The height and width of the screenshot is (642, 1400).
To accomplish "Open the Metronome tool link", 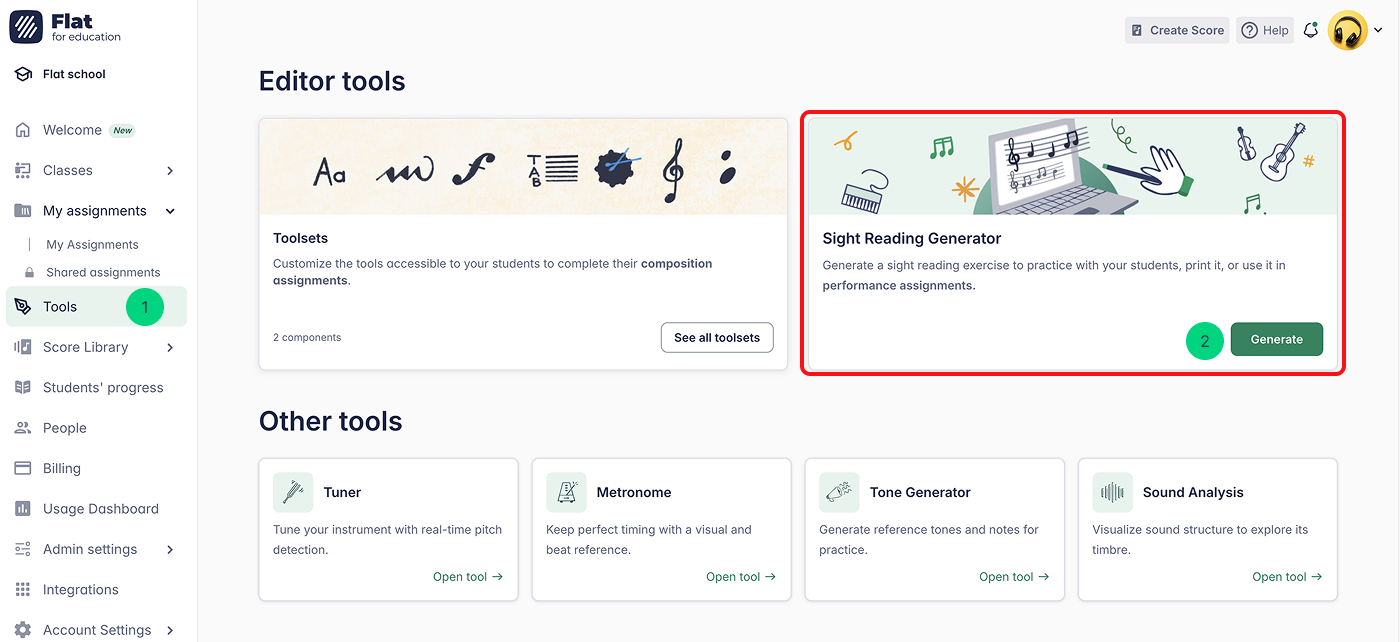I will click(x=740, y=577).
